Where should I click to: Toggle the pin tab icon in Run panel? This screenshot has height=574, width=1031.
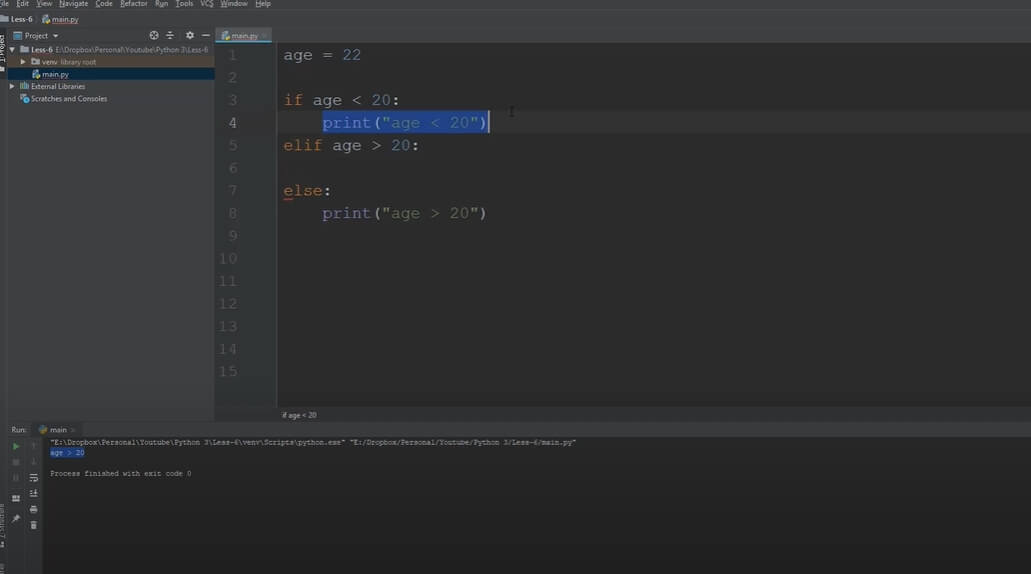16,519
